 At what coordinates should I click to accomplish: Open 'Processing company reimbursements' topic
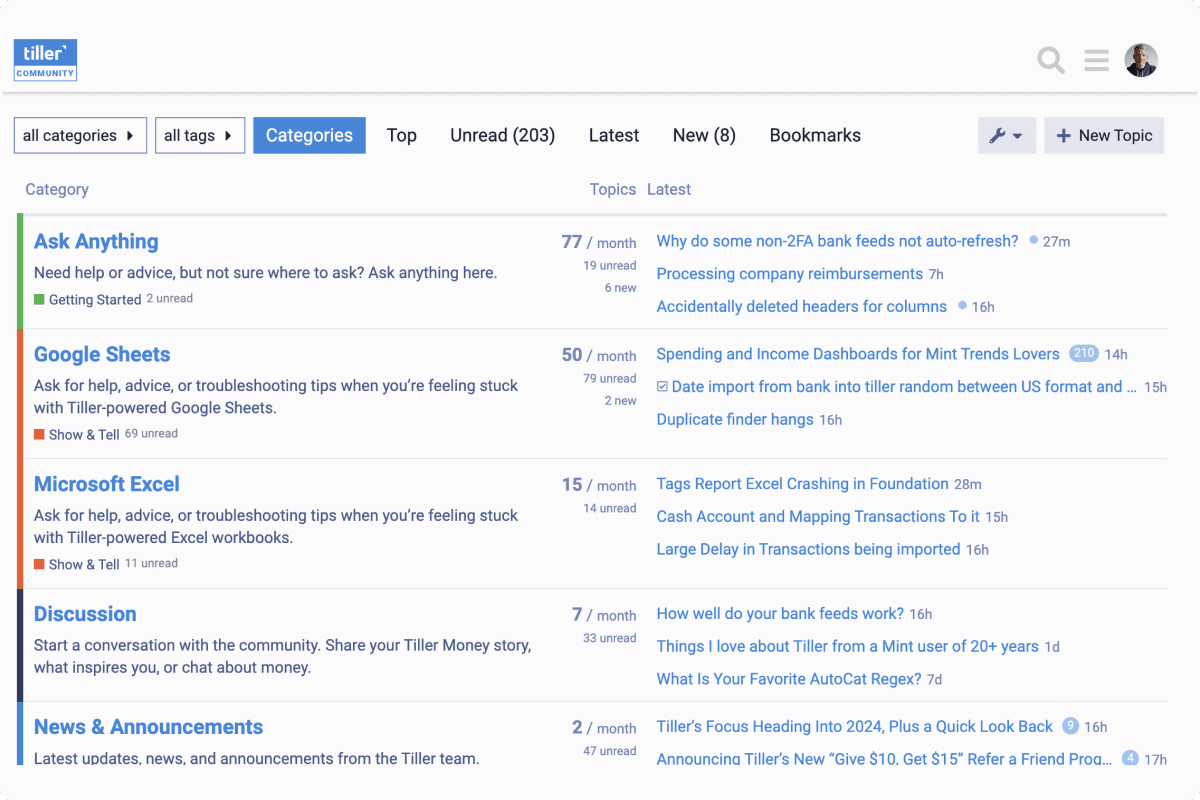(x=789, y=274)
